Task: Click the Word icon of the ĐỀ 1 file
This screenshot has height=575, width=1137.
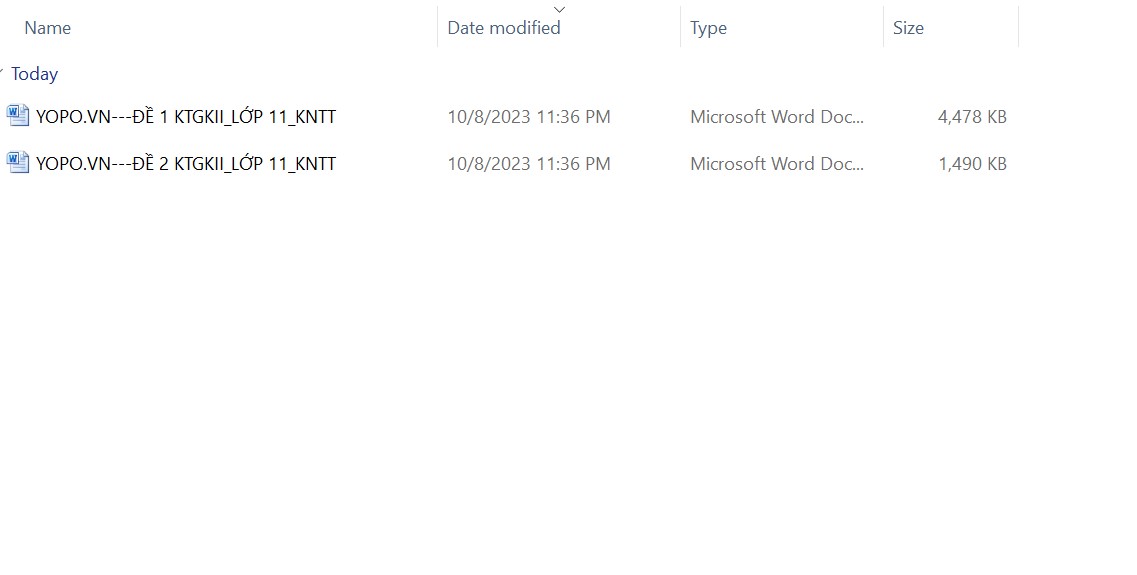Action: pos(18,115)
